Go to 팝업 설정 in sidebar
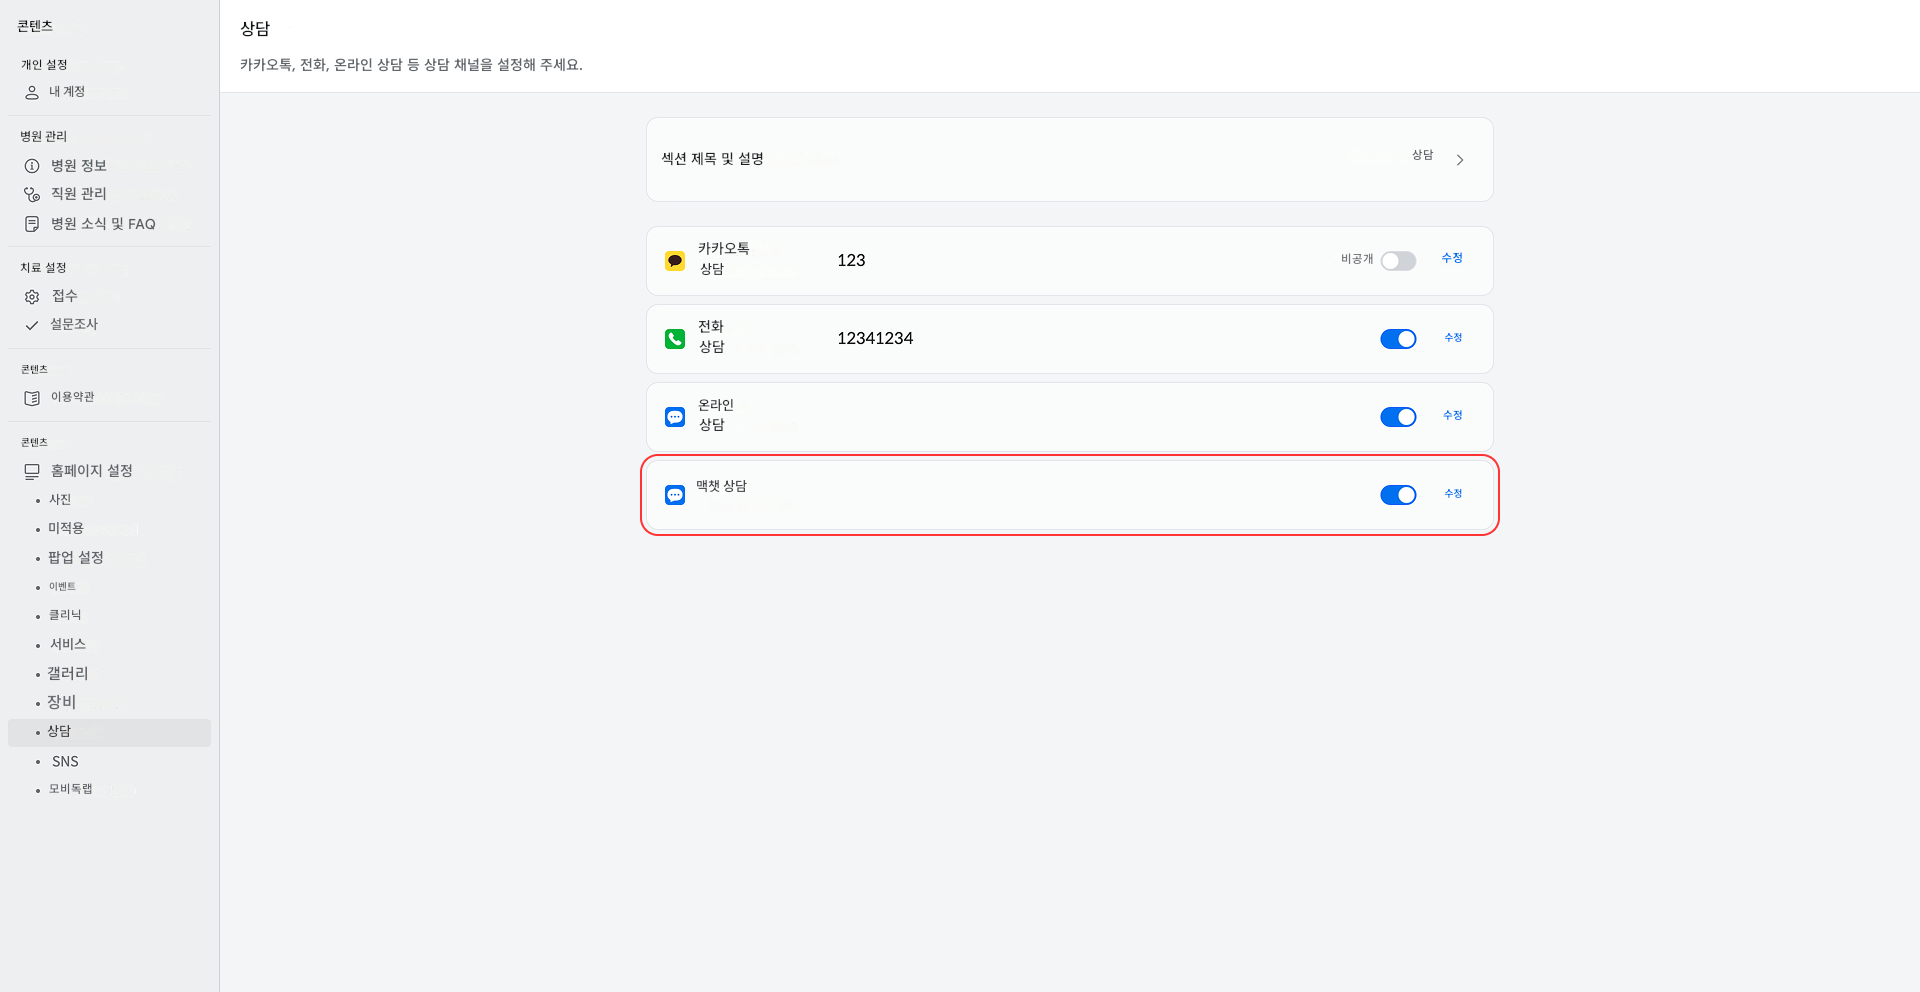 click(x=76, y=558)
